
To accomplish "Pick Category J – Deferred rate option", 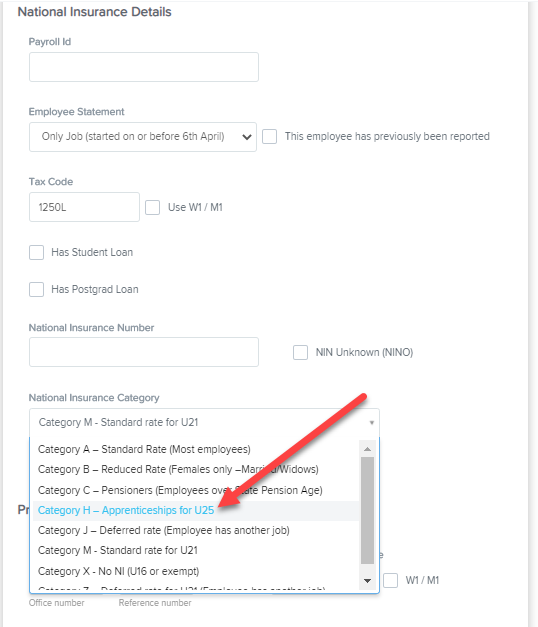I will pyautogui.click(x=196, y=531).
